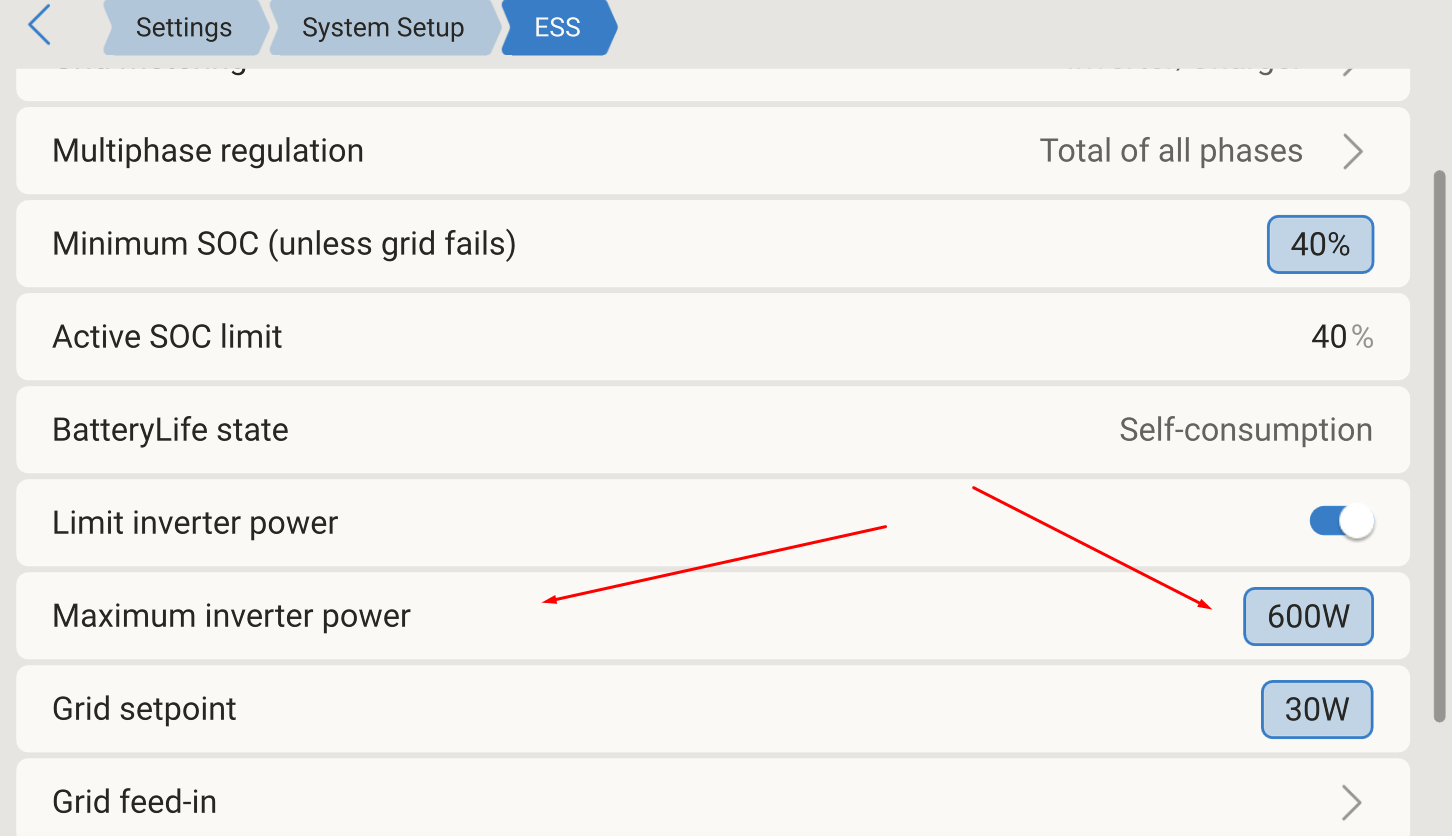Adjust the 30W Grid setpoint value

1316,709
